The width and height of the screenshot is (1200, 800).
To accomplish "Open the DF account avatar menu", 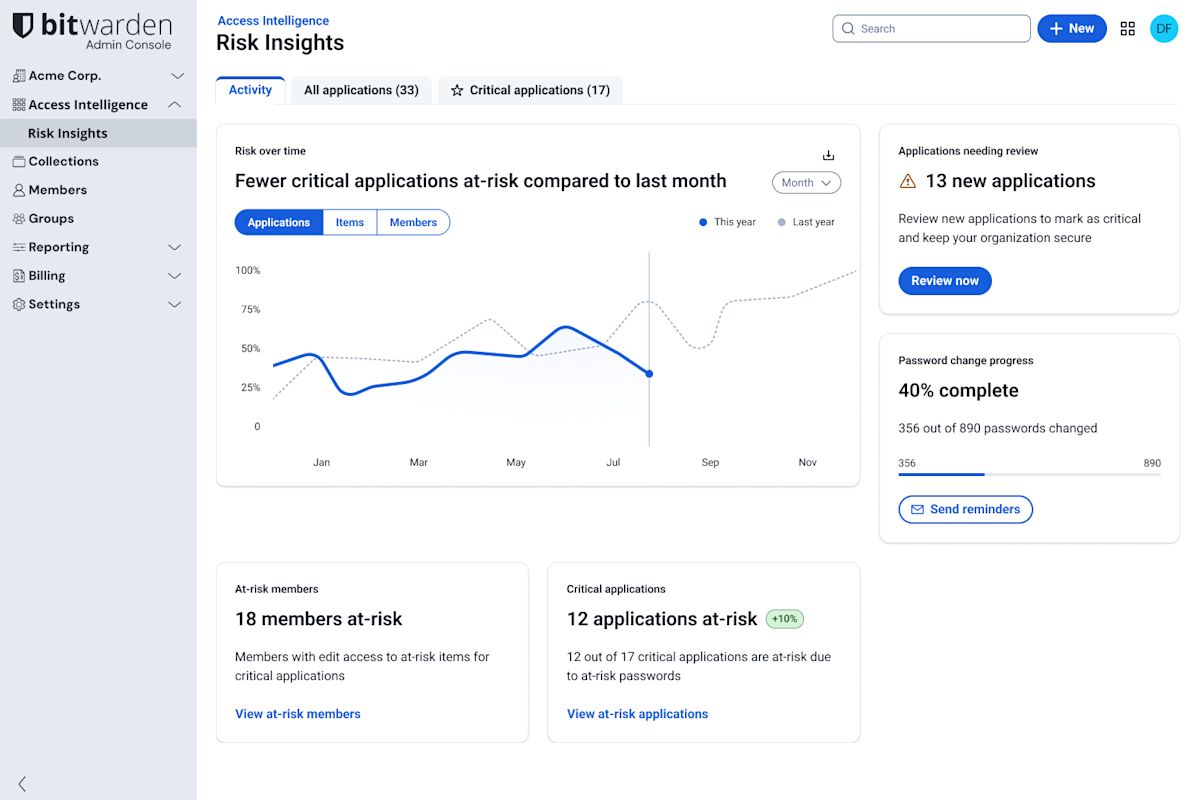I will (1164, 29).
